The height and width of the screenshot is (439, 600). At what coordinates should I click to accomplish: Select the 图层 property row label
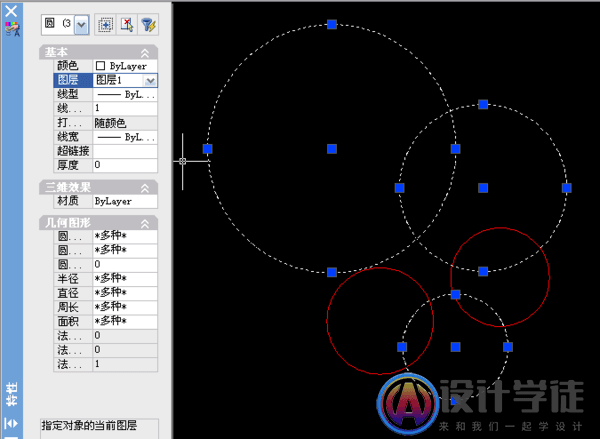[73, 80]
